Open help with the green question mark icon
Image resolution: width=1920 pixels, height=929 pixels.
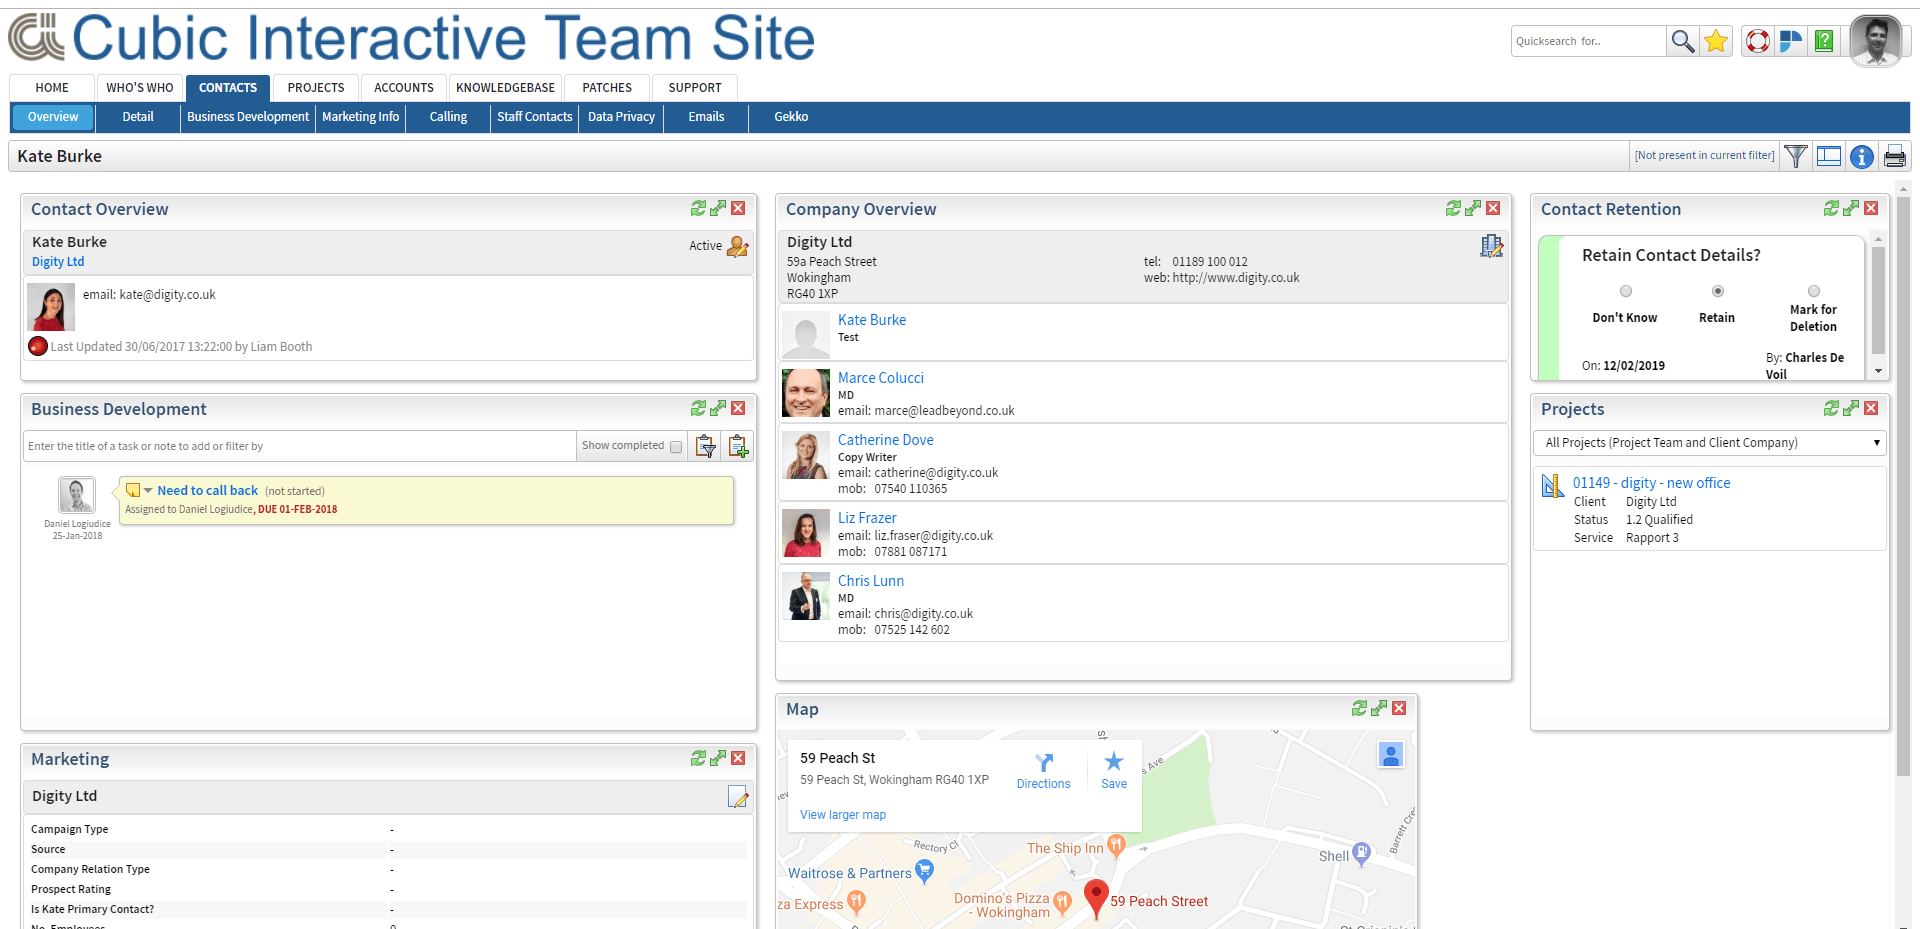[1824, 41]
